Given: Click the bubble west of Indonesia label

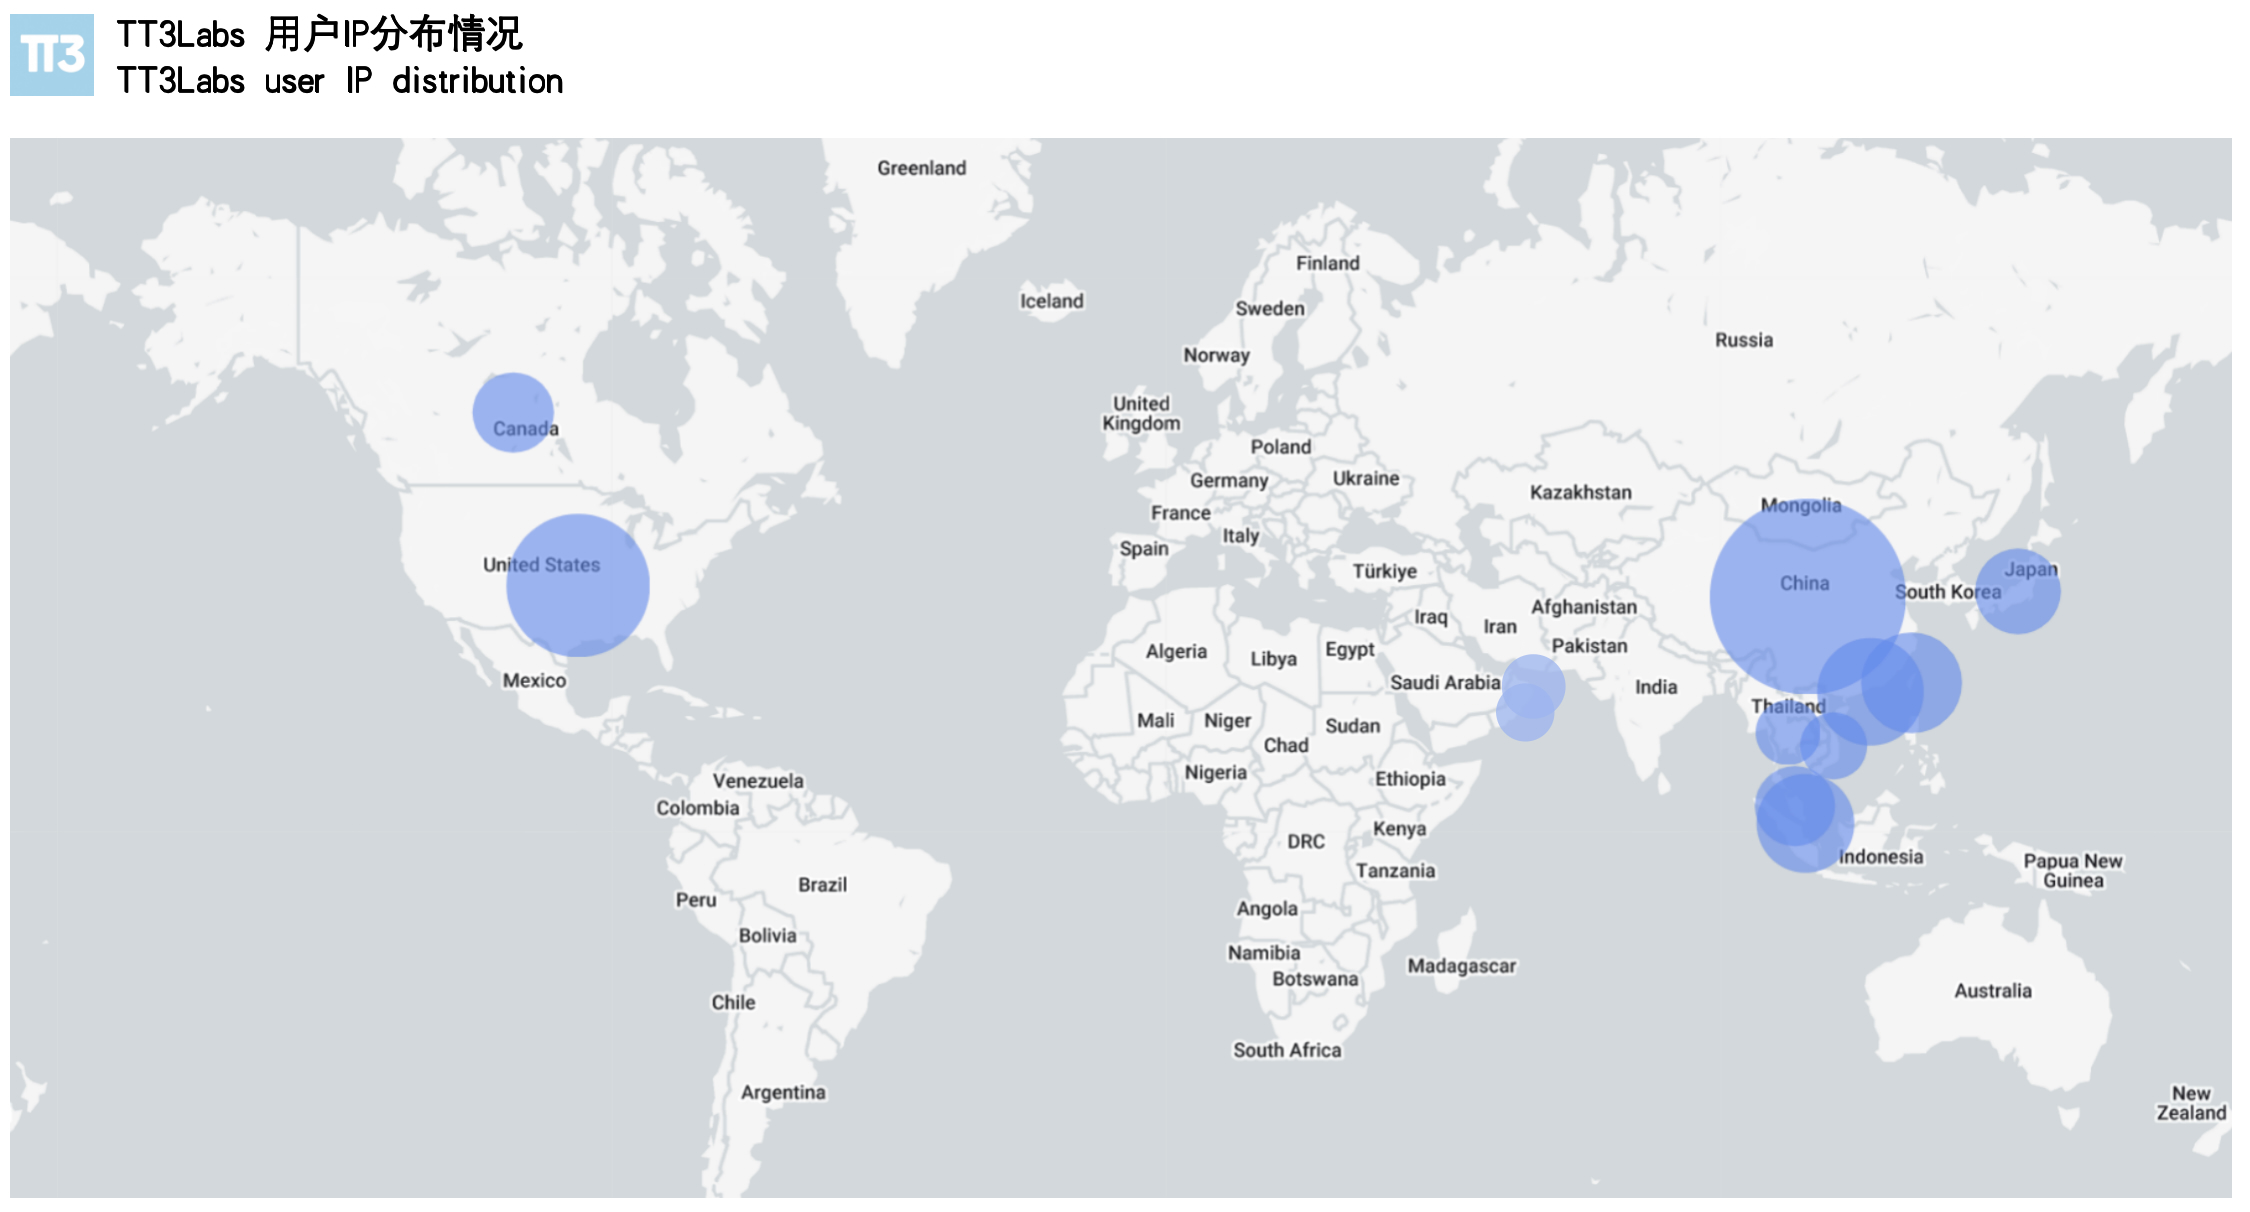Looking at the screenshot, I should click(x=1805, y=822).
